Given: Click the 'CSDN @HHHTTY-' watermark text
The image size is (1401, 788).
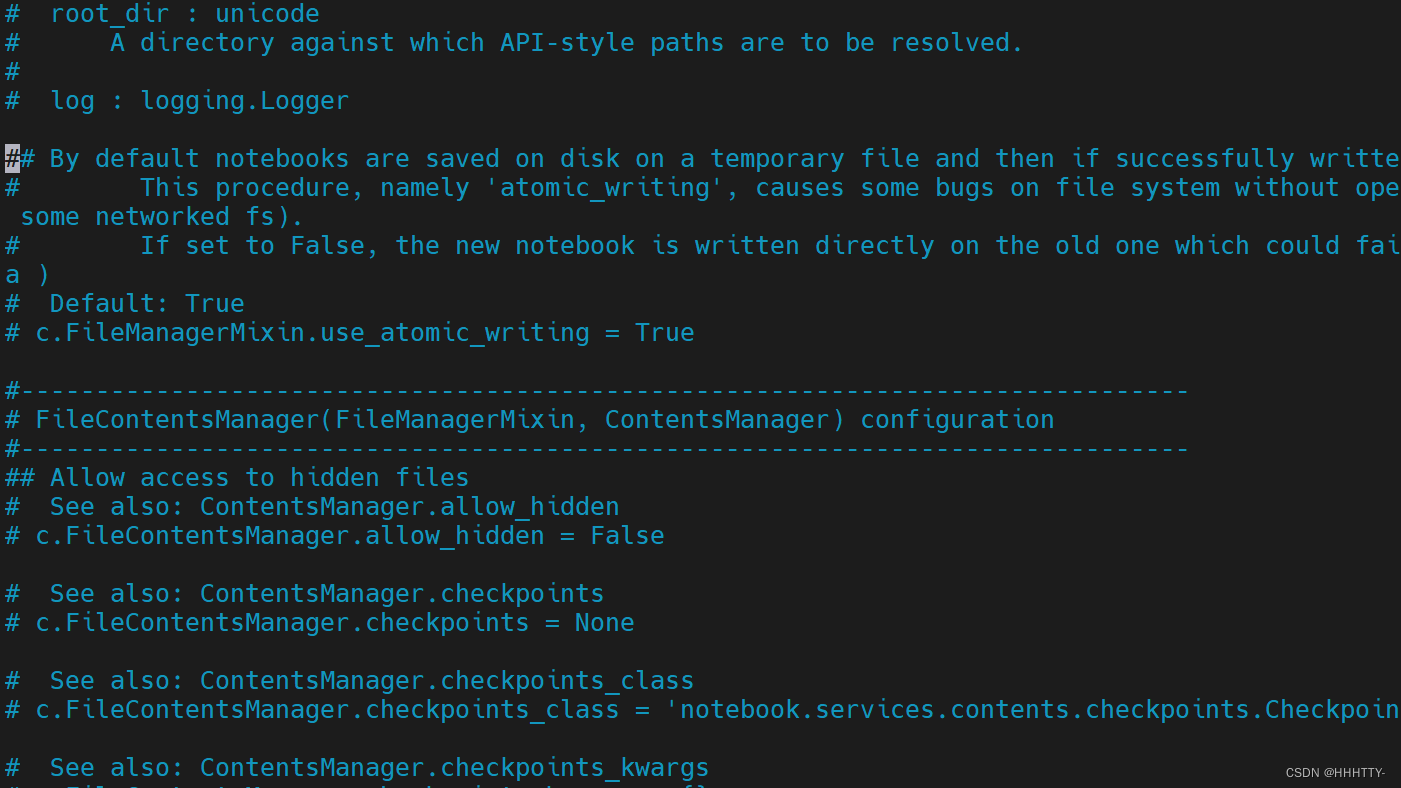Looking at the screenshot, I should pos(1335,773).
